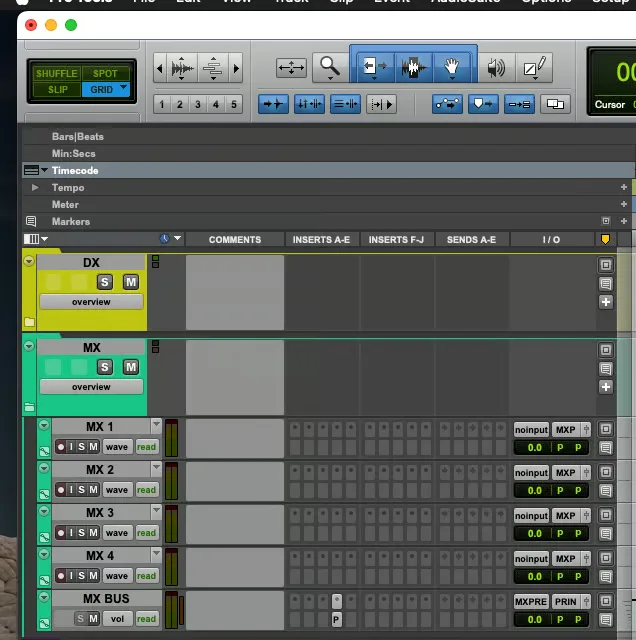The width and height of the screenshot is (636, 640).
Task: Solo the DX folder track
Action: pyautogui.click(x=105, y=282)
